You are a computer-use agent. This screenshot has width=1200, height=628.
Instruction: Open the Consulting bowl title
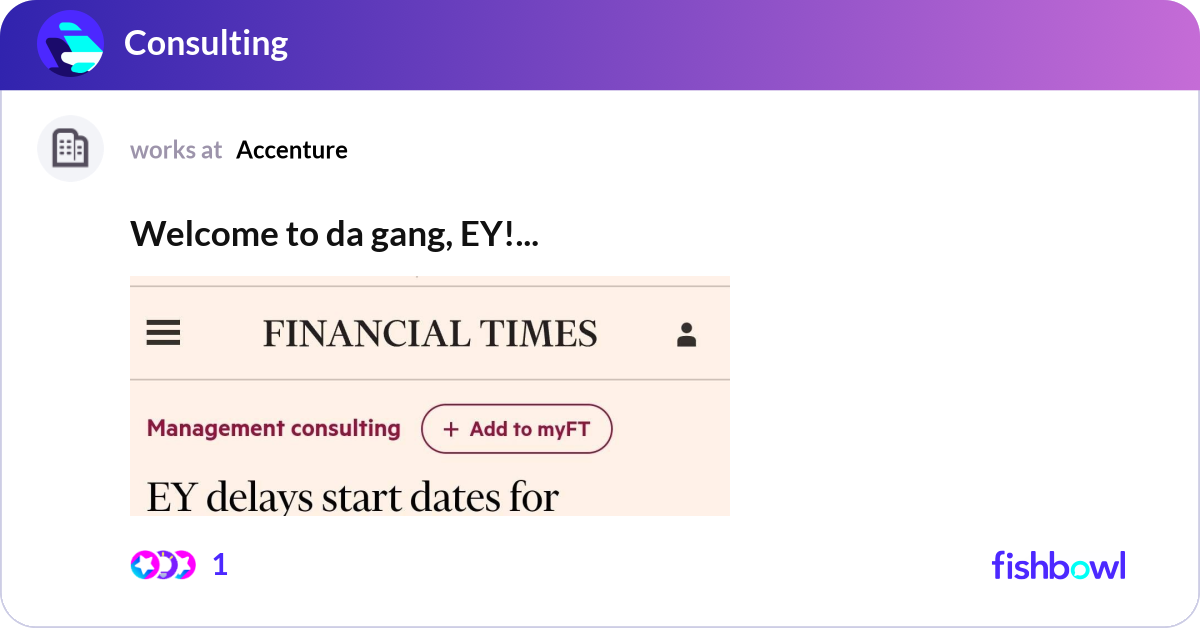pyautogui.click(x=206, y=44)
